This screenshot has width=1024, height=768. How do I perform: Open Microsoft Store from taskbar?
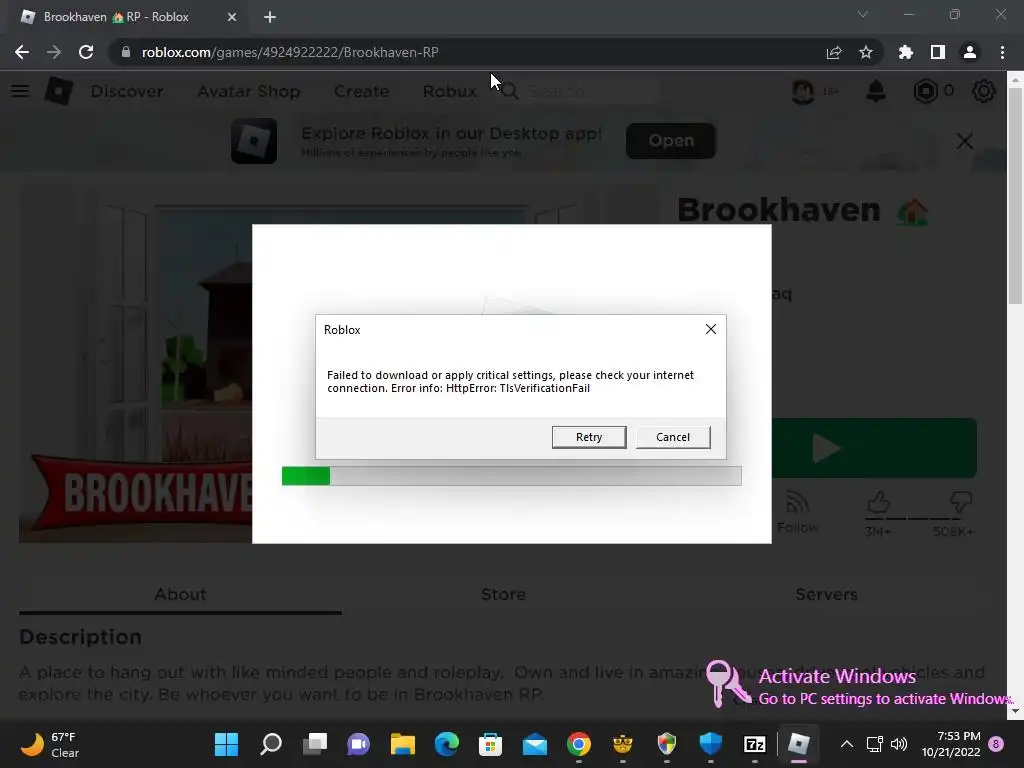tap(490, 744)
